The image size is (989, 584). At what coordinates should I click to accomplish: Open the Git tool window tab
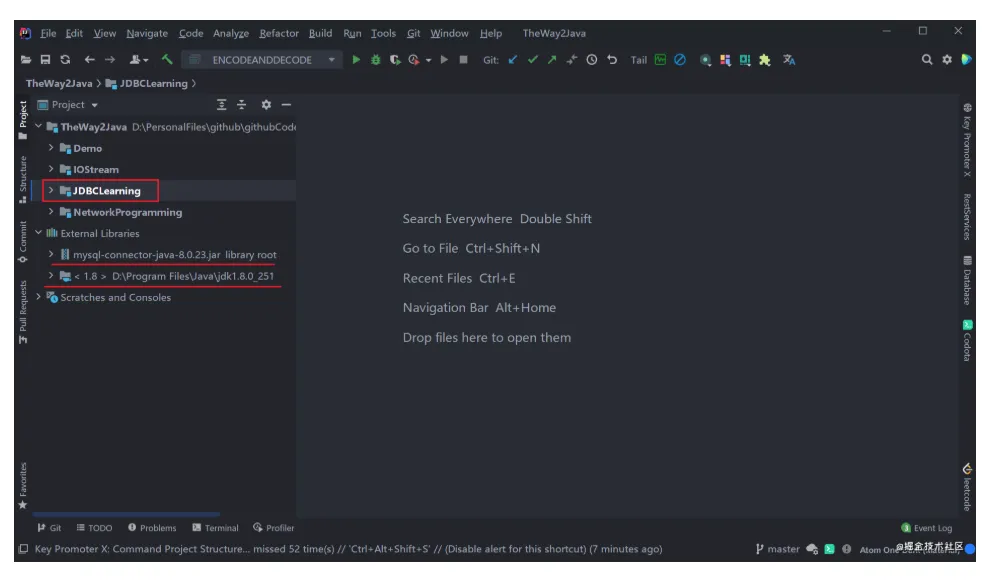[x=49, y=528]
